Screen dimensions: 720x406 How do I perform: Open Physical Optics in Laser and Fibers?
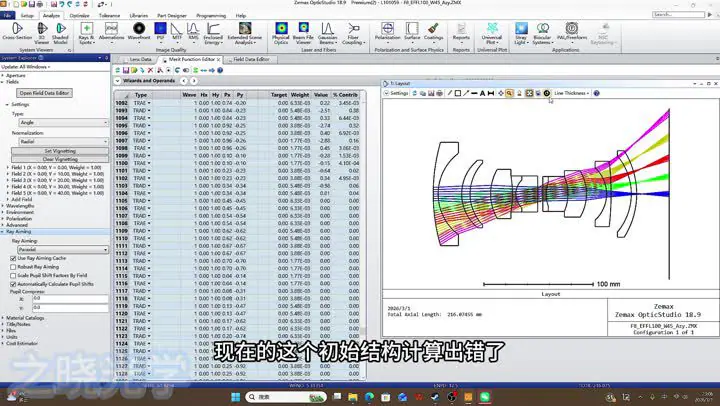coord(281,33)
